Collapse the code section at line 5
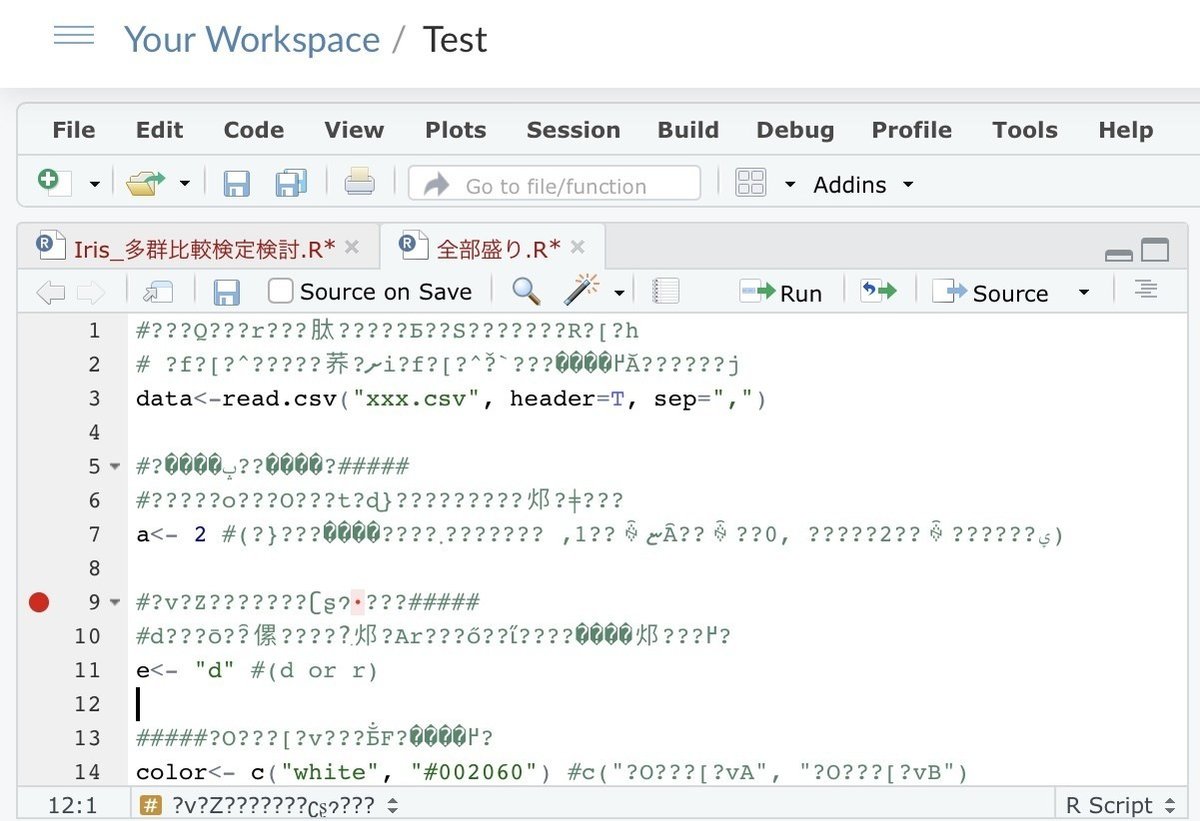Screen dimensions: 1200x821 point(113,466)
